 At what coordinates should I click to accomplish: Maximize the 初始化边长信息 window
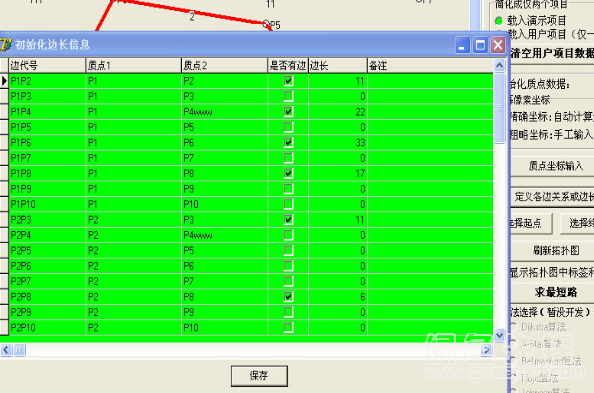pos(480,45)
